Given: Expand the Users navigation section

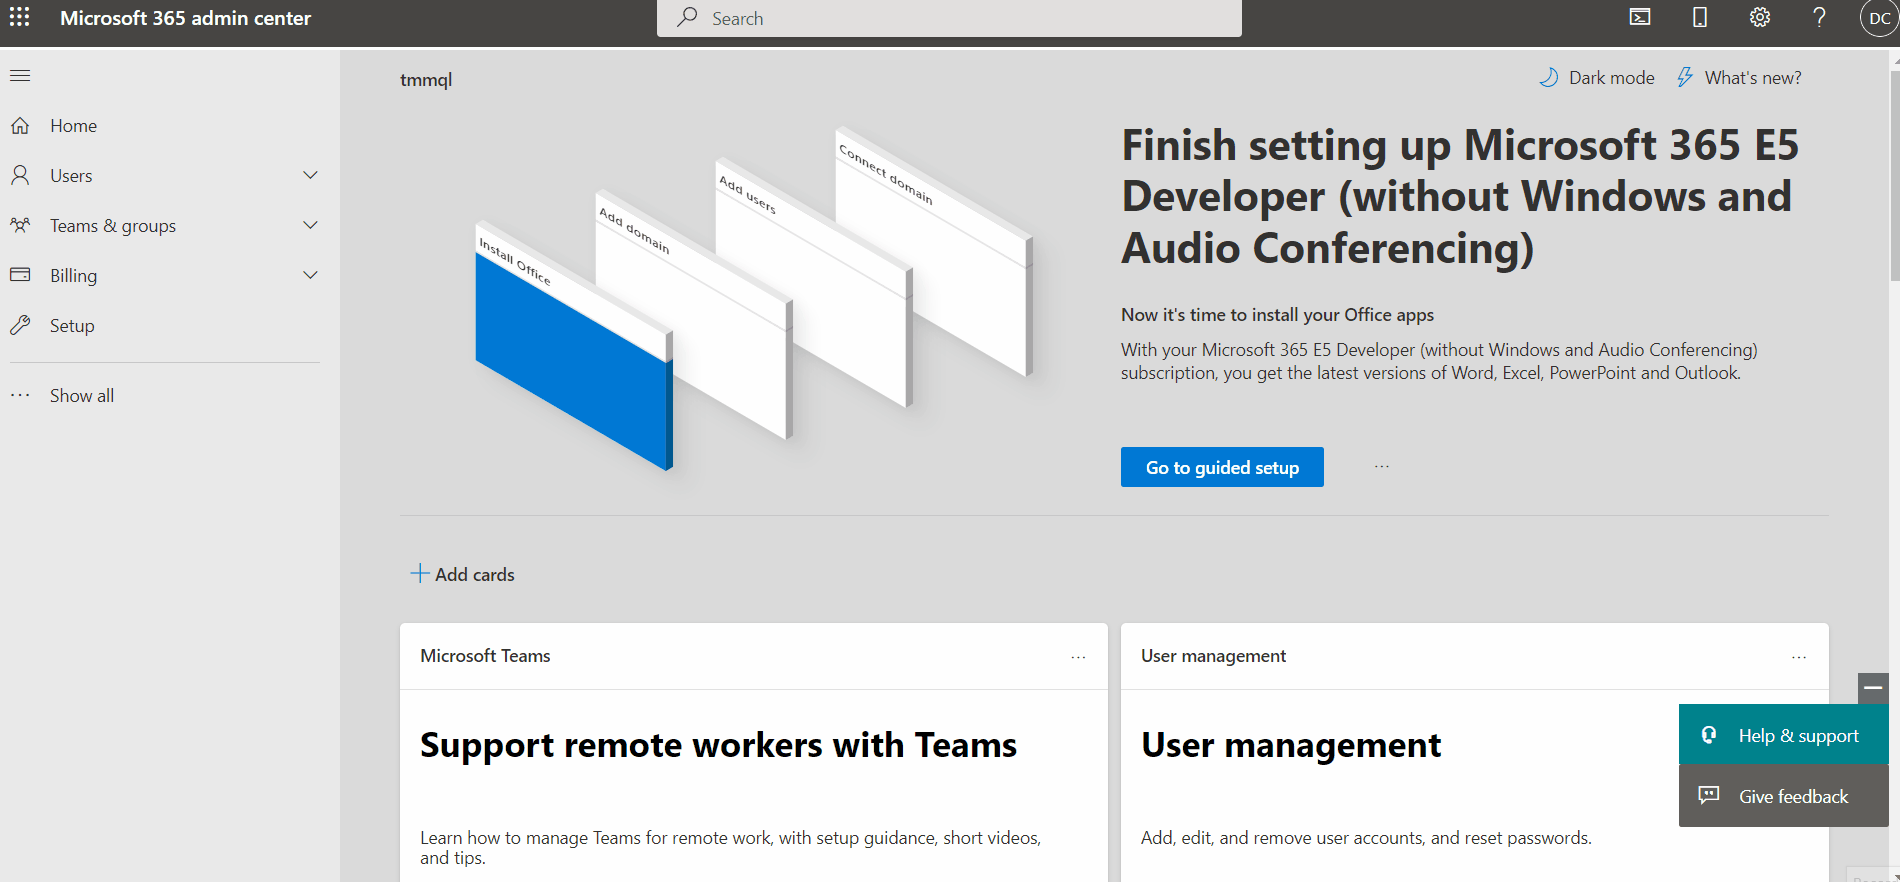Looking at the screenshot, I should coord(310,176).
